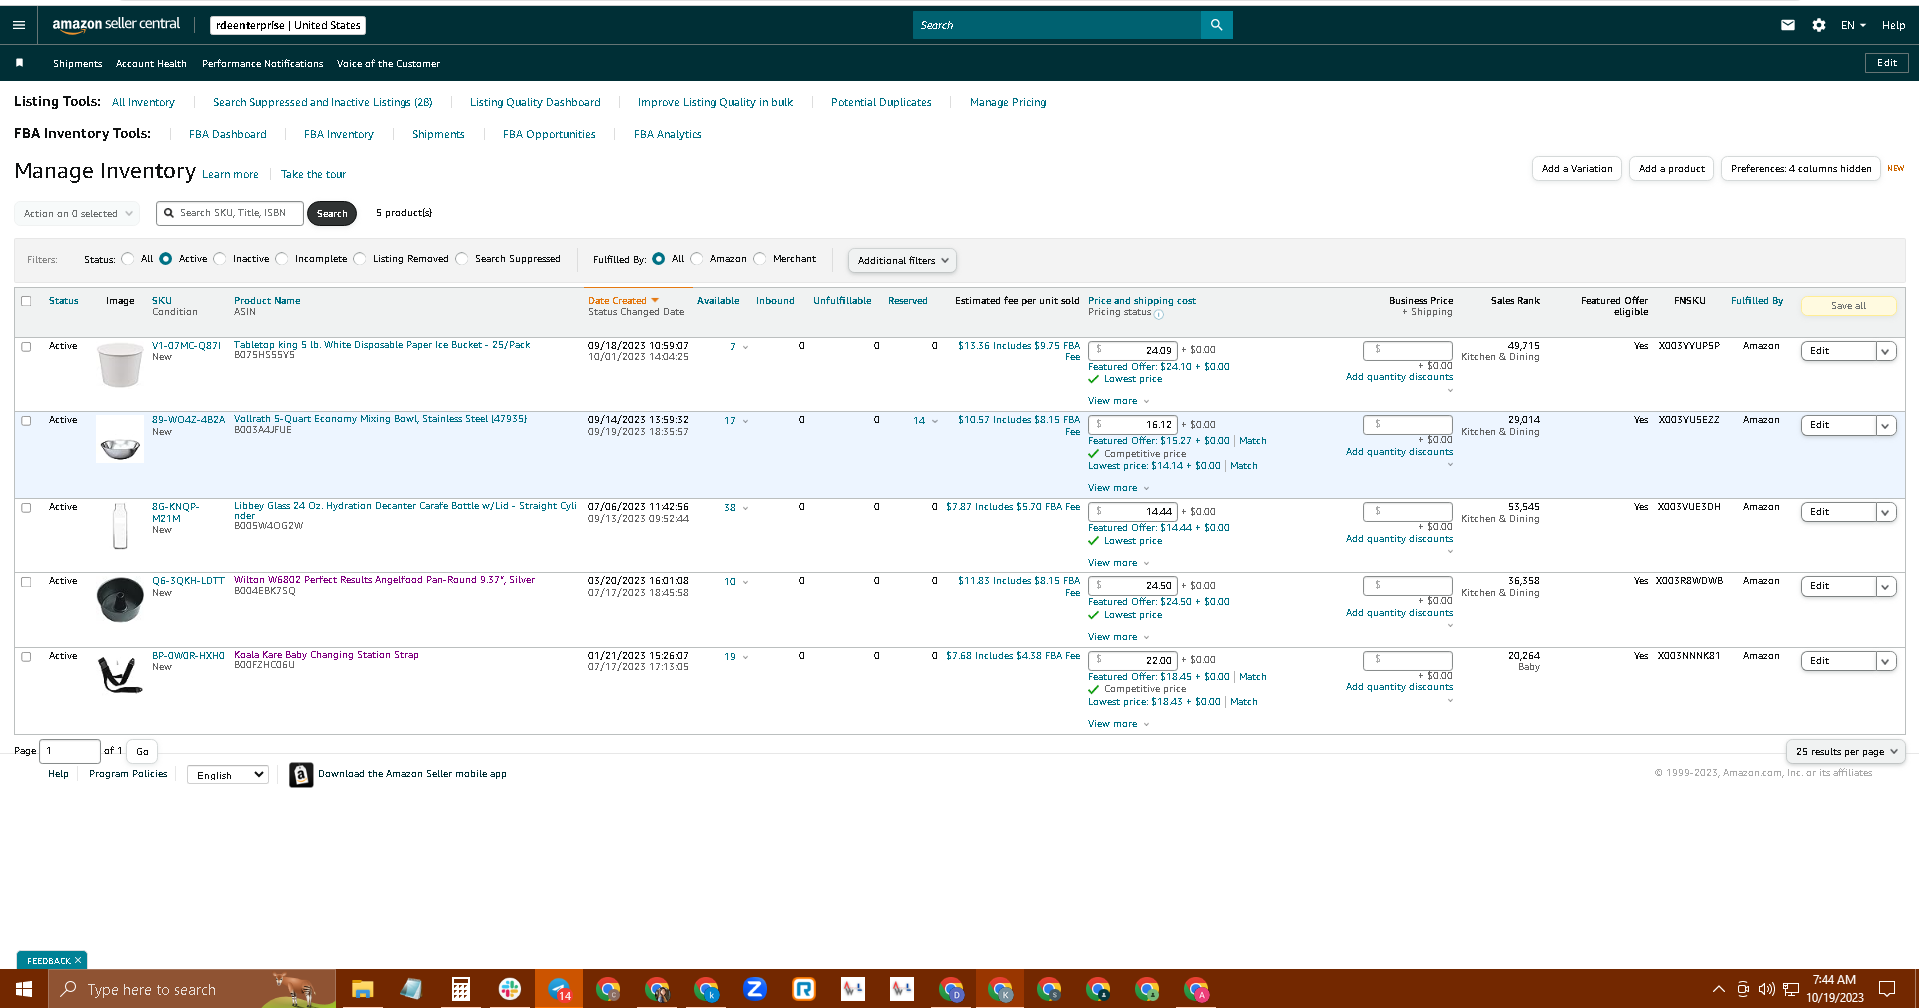Image resolution: width=1919 pixels, height=1008 pixels.
Task: Open the hamburger navigation menu
Action: click(x=19, y=25)
